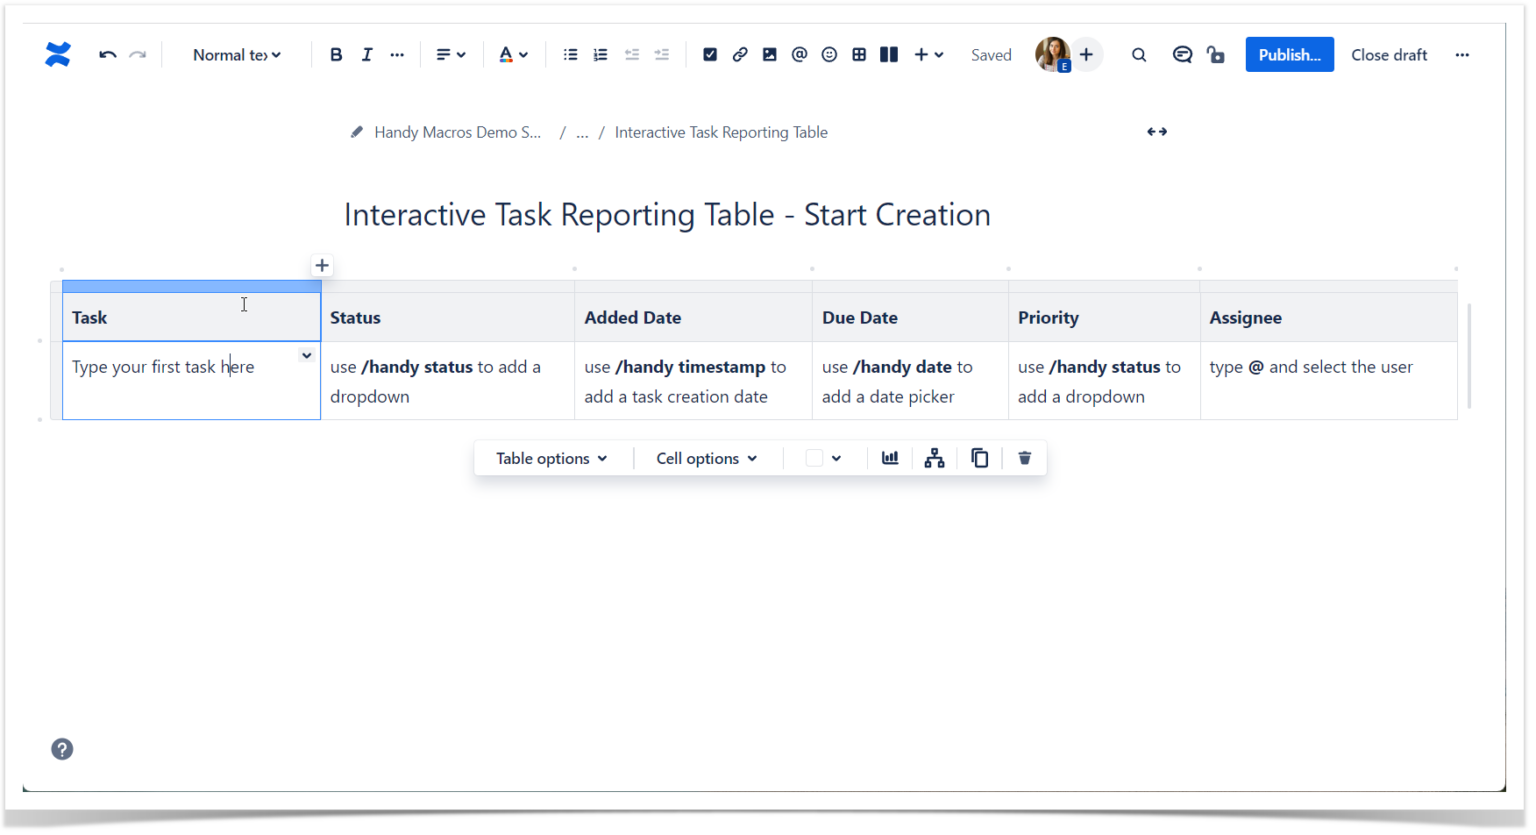Insert an action item checkbox
The height and width of the screenshot is (835, 1536).
tap(709, 54)
